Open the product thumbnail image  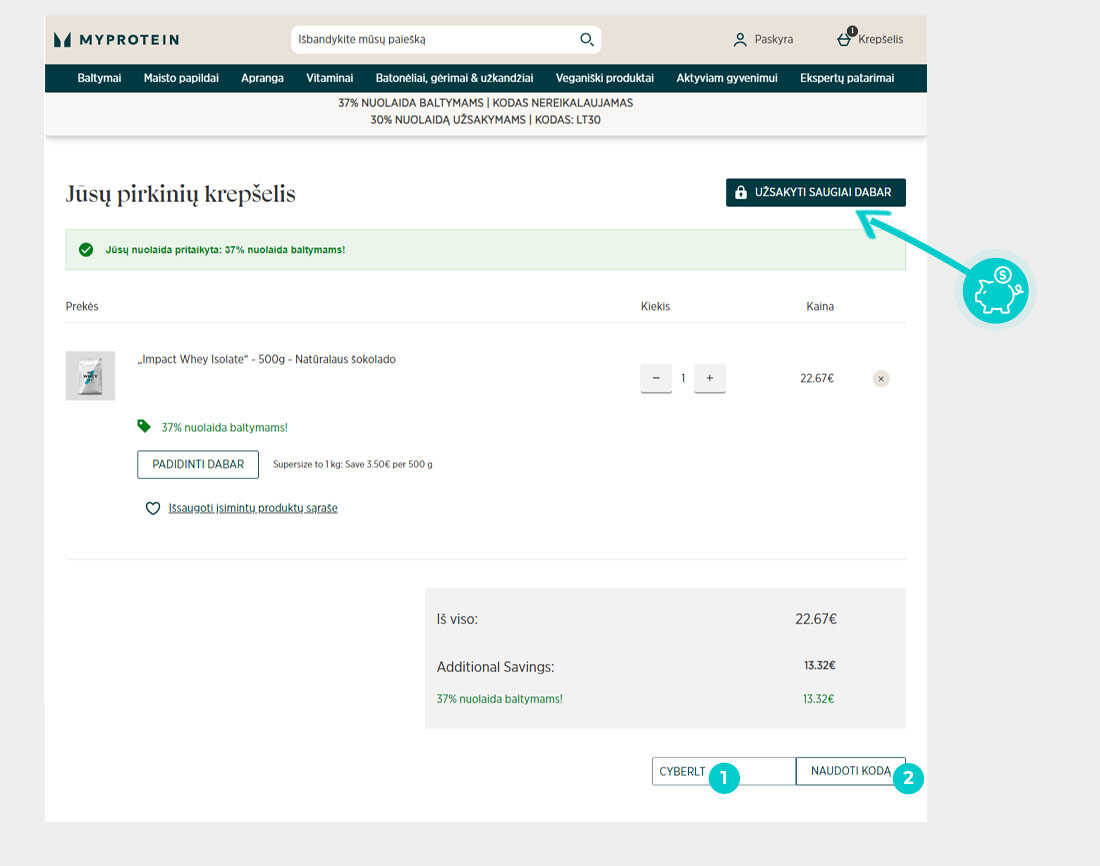[90, 375]
